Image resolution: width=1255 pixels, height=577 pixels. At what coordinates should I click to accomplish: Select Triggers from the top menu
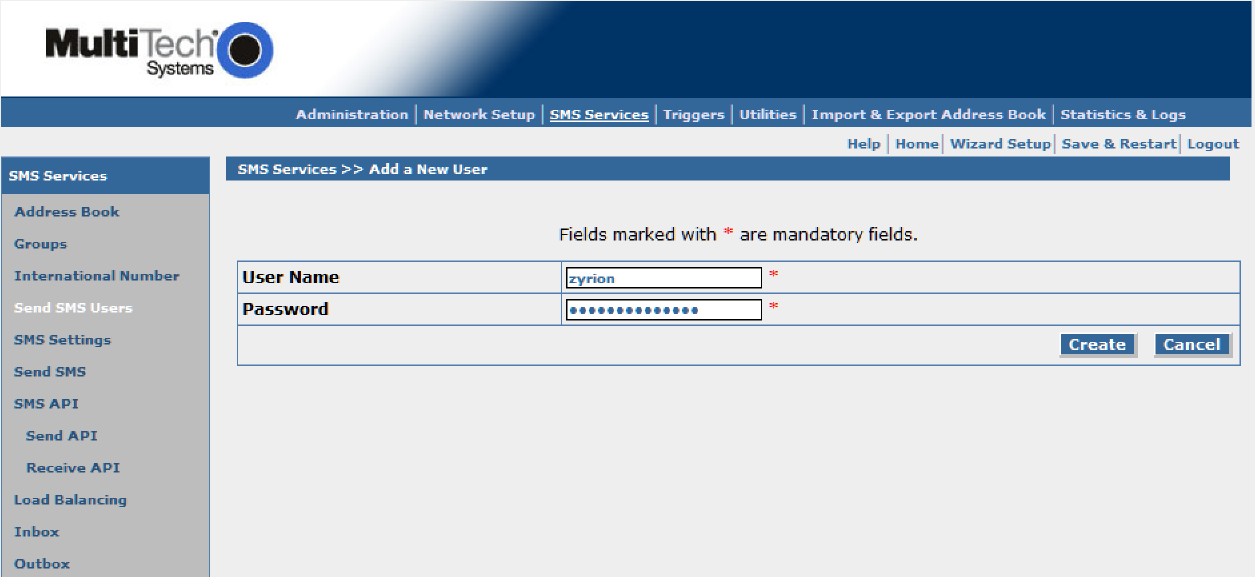pos(693,115)
